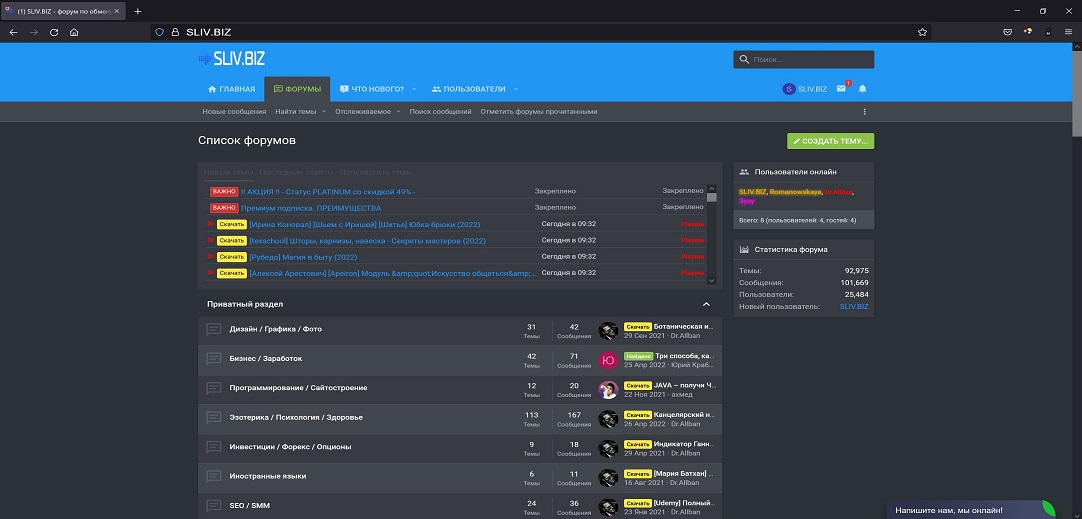This screenshot has width=1082, height=519.
Task: Expand the ЧТО НОВОГО? dropdown arrow
Action: click(x=415, y=89)
